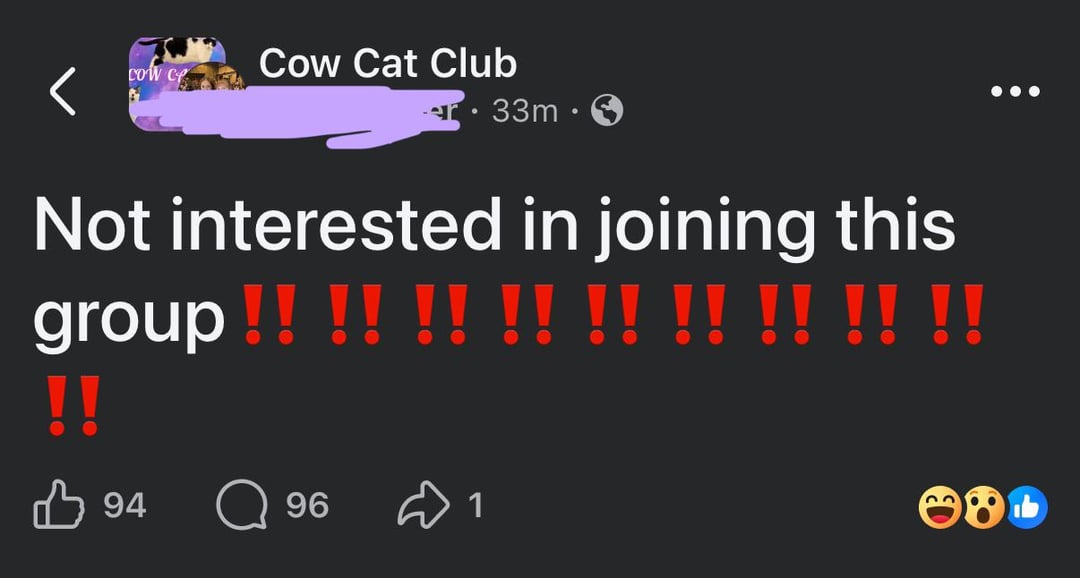The height and width of the screenshot is (578, 1080).
Task: Open the 96 comments count
Action: pyautogui.click(x=307, y=506)
